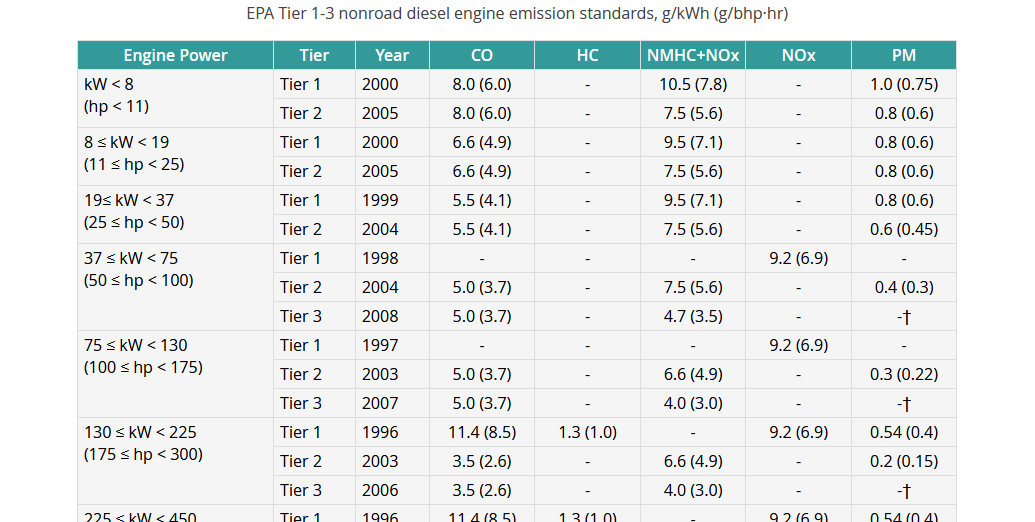Click NMHC+NOx 7.5 (5.6) in the kW < 8 Tier 2 row
Image resolution: width=1035 pixels, height=522 pixels.
pyautogui.click(x=693, y=114)
